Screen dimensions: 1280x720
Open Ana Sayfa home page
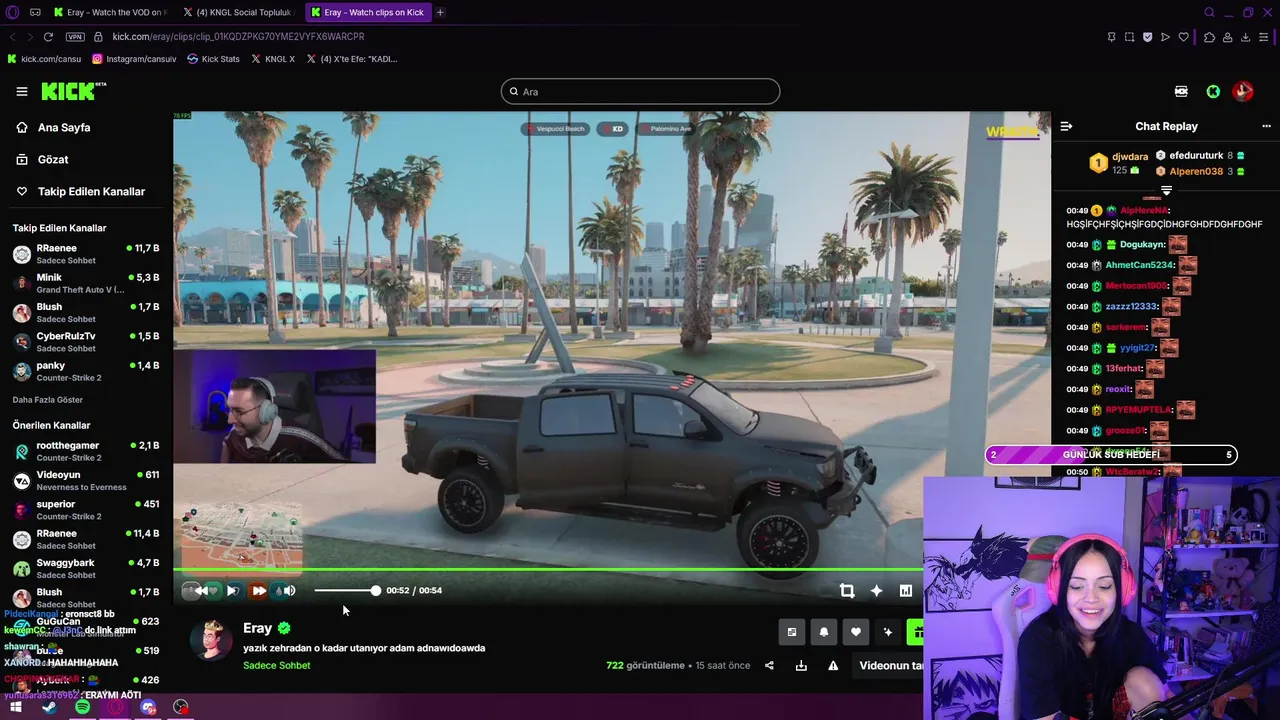pos(54,127)
